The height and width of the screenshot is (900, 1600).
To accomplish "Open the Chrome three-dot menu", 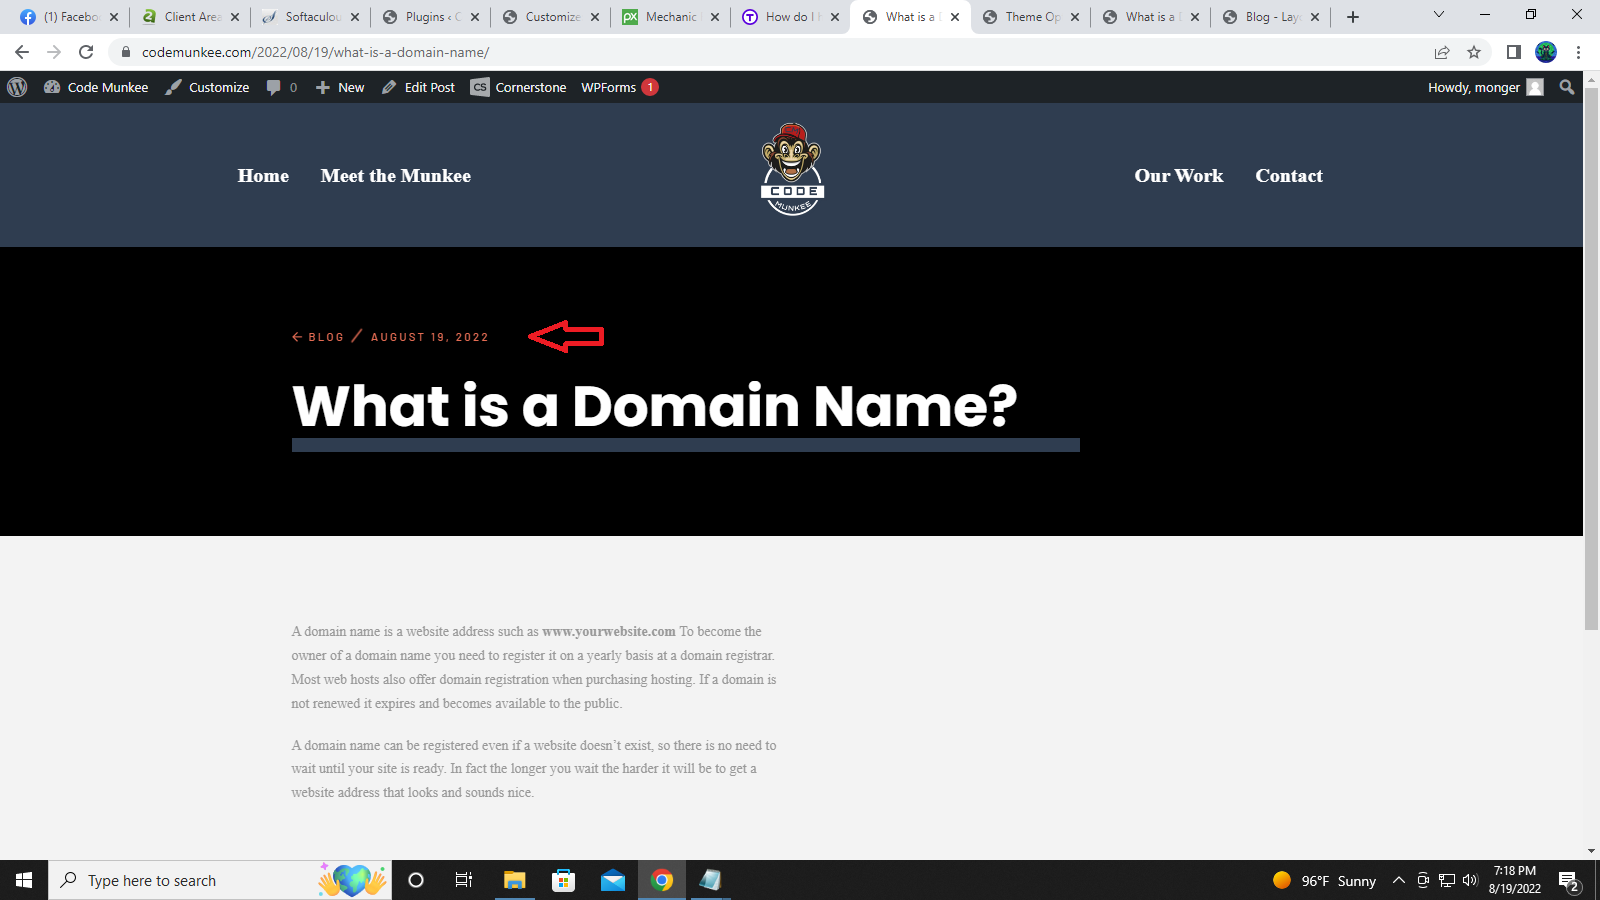I will (x=1578, y=52).
